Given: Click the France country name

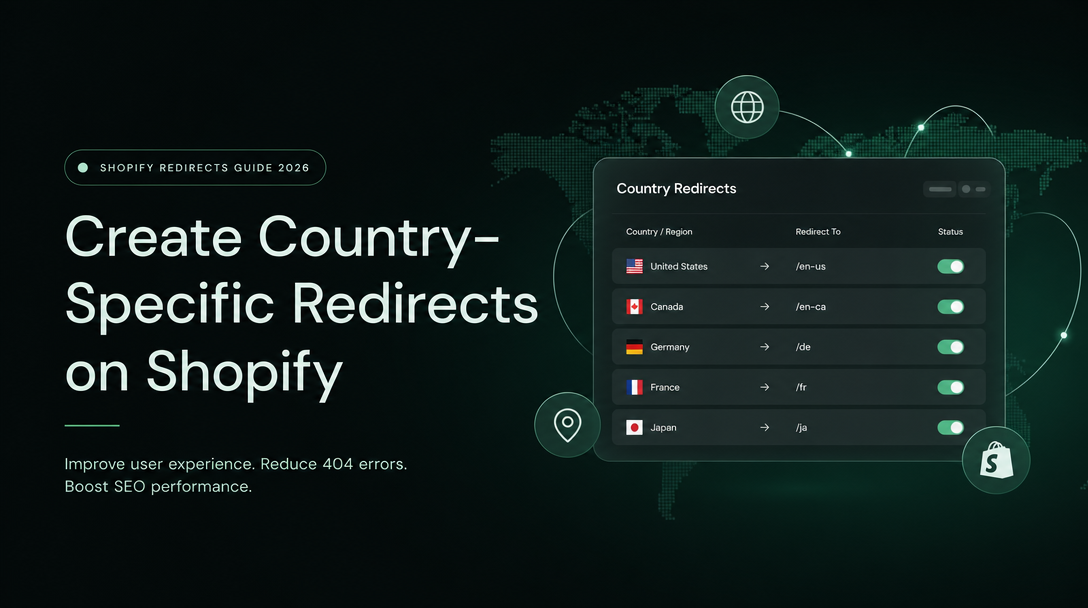Looking at the screenshot, I should (x=664, y=387).
